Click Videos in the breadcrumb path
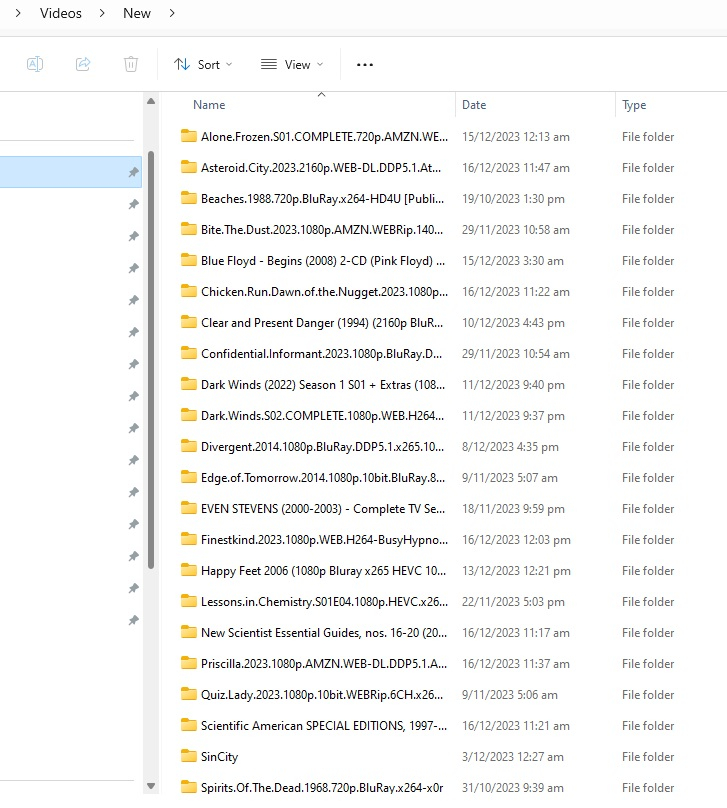Screen dimensions: 727x808 tap(61, 13)
